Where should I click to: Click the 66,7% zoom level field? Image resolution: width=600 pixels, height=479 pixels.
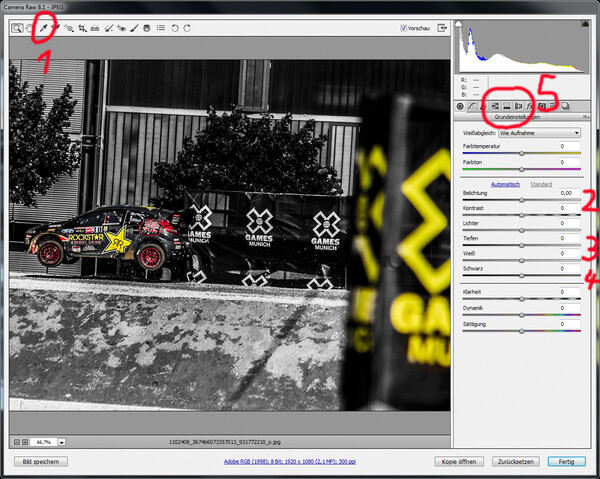point(44,442)
